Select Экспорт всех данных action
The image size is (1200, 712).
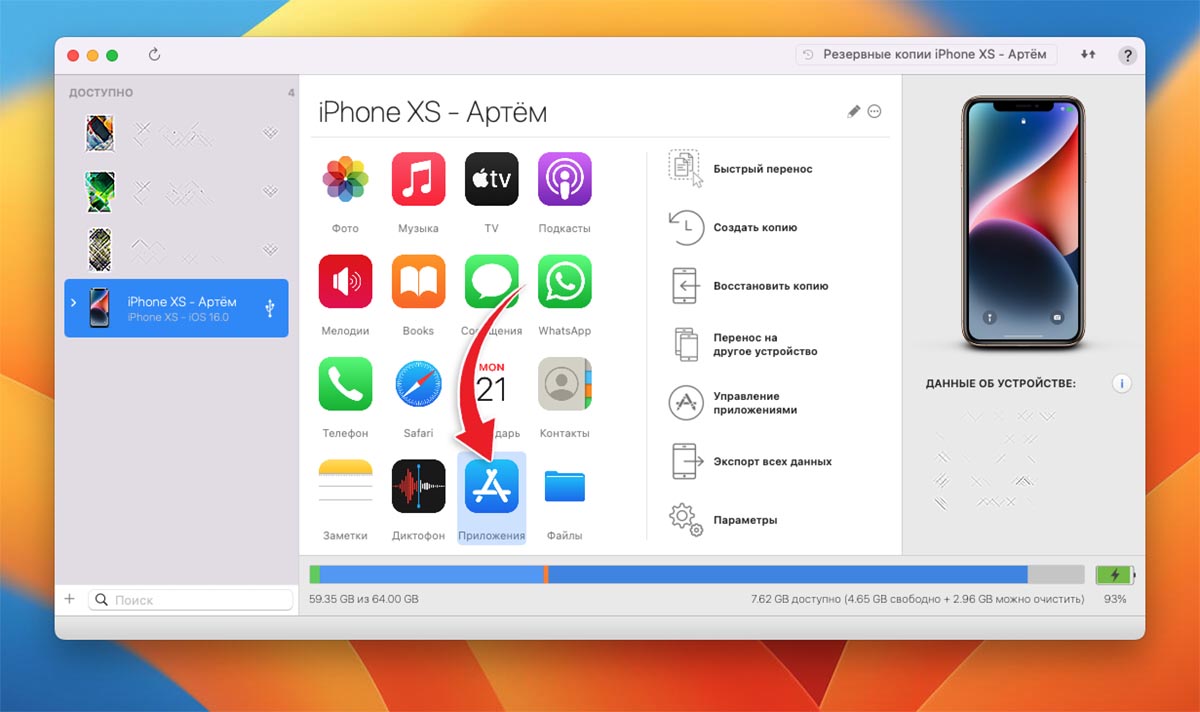pos(750,462)
